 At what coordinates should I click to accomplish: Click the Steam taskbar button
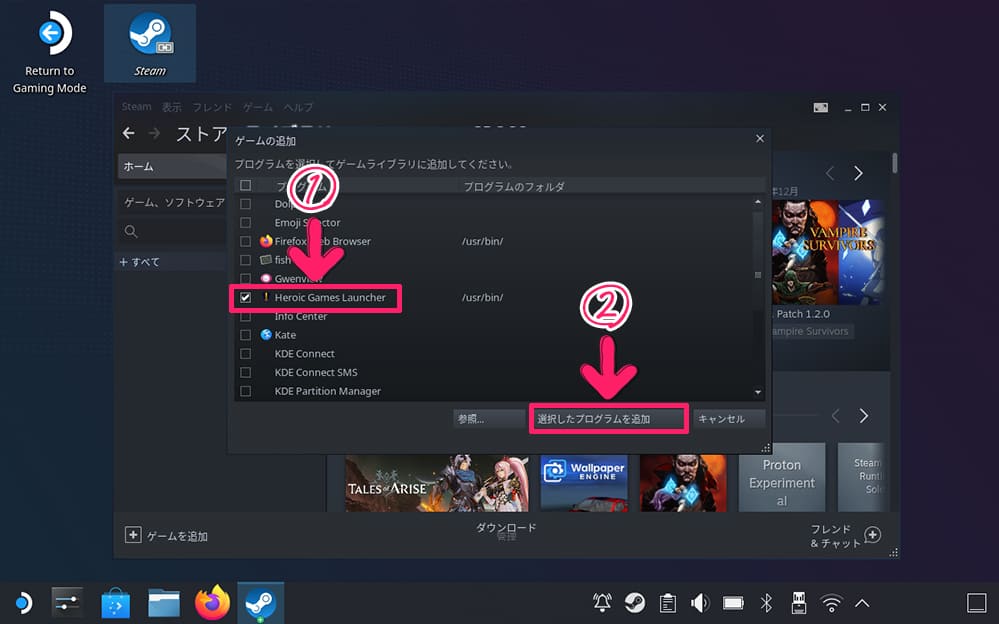pos(261,602)
